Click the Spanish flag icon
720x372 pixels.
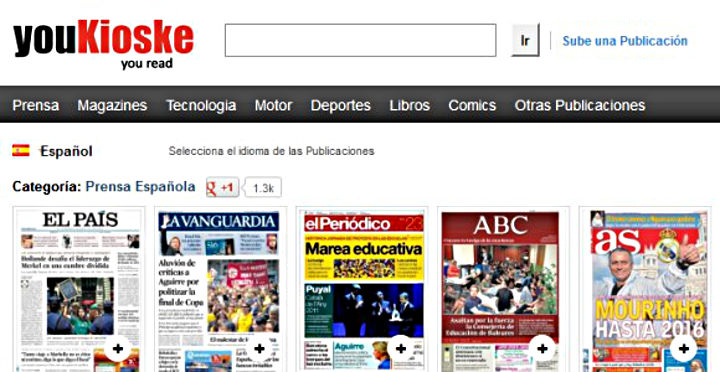point(21,151)
